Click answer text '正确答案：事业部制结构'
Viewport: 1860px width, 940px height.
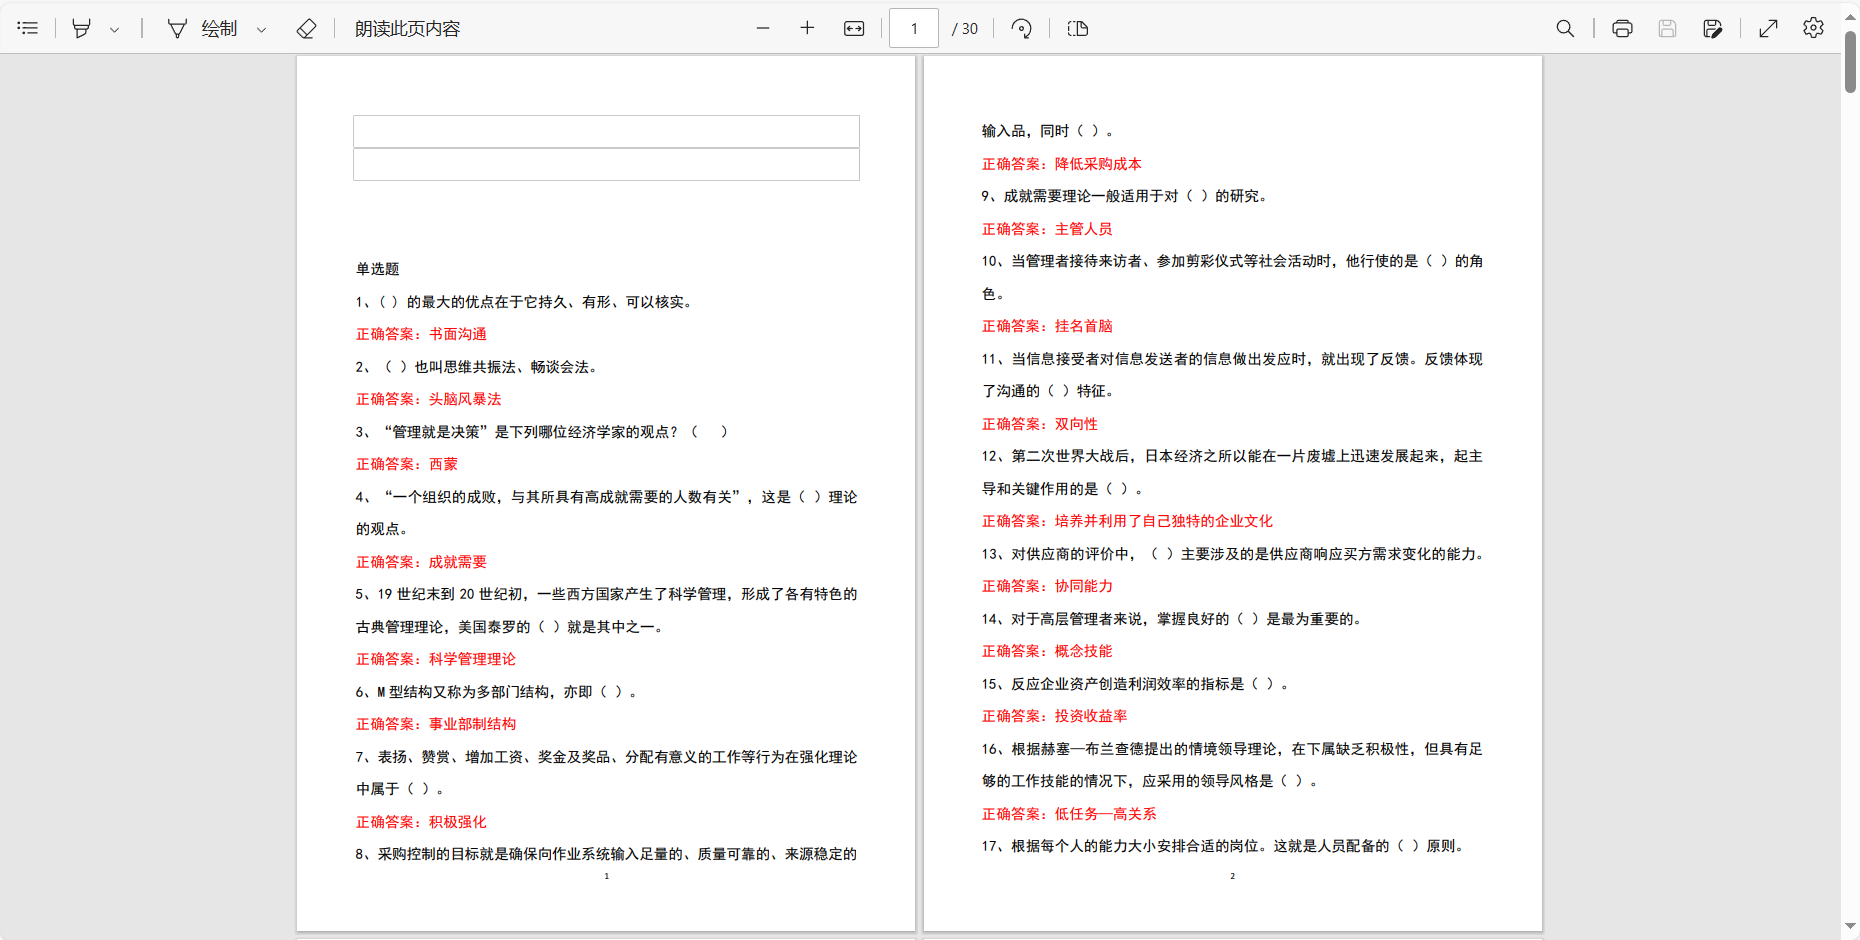pyautogui.click(x=436, y=724)
